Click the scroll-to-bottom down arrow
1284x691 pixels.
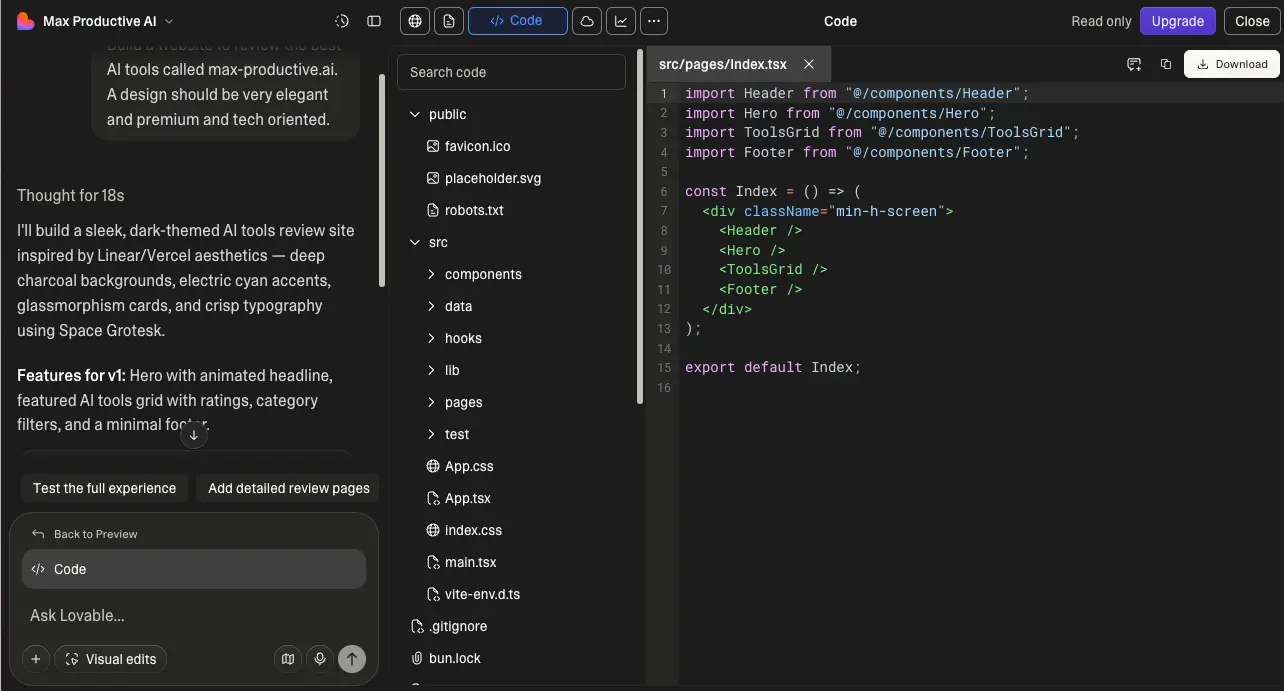click(194, 435)
